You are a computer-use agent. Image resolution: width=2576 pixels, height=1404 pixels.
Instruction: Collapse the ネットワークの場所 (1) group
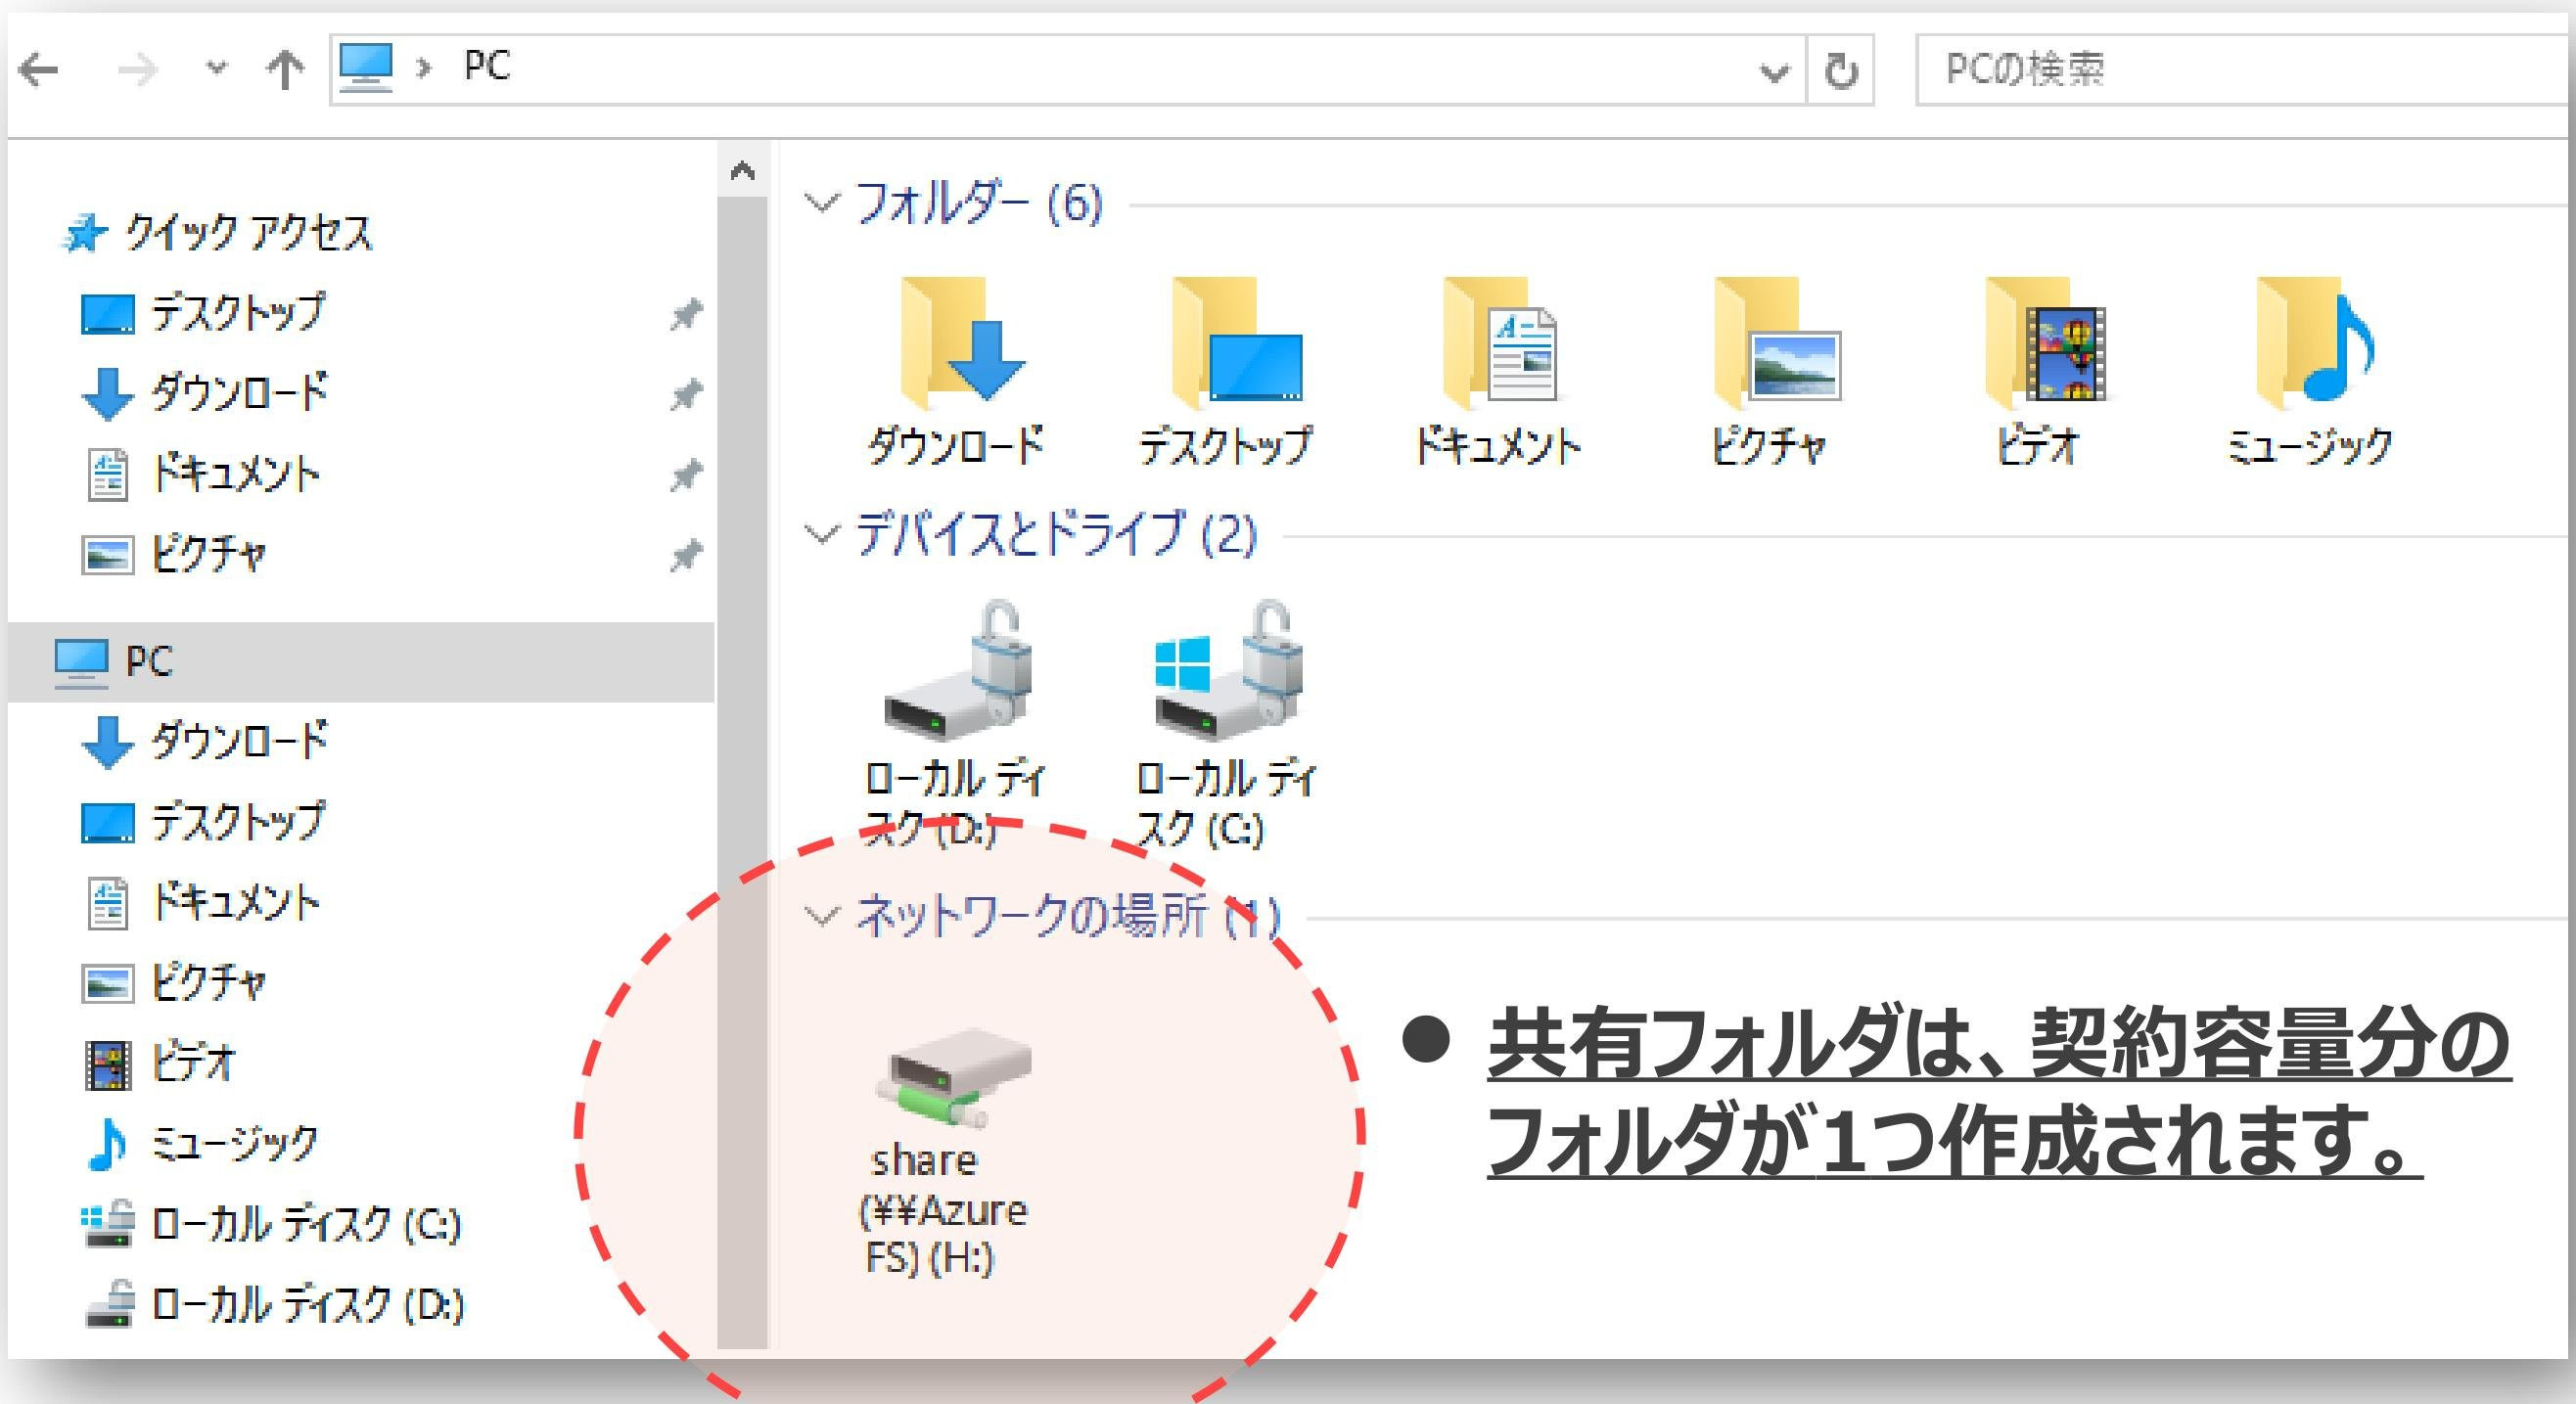[x=822, y=917]
